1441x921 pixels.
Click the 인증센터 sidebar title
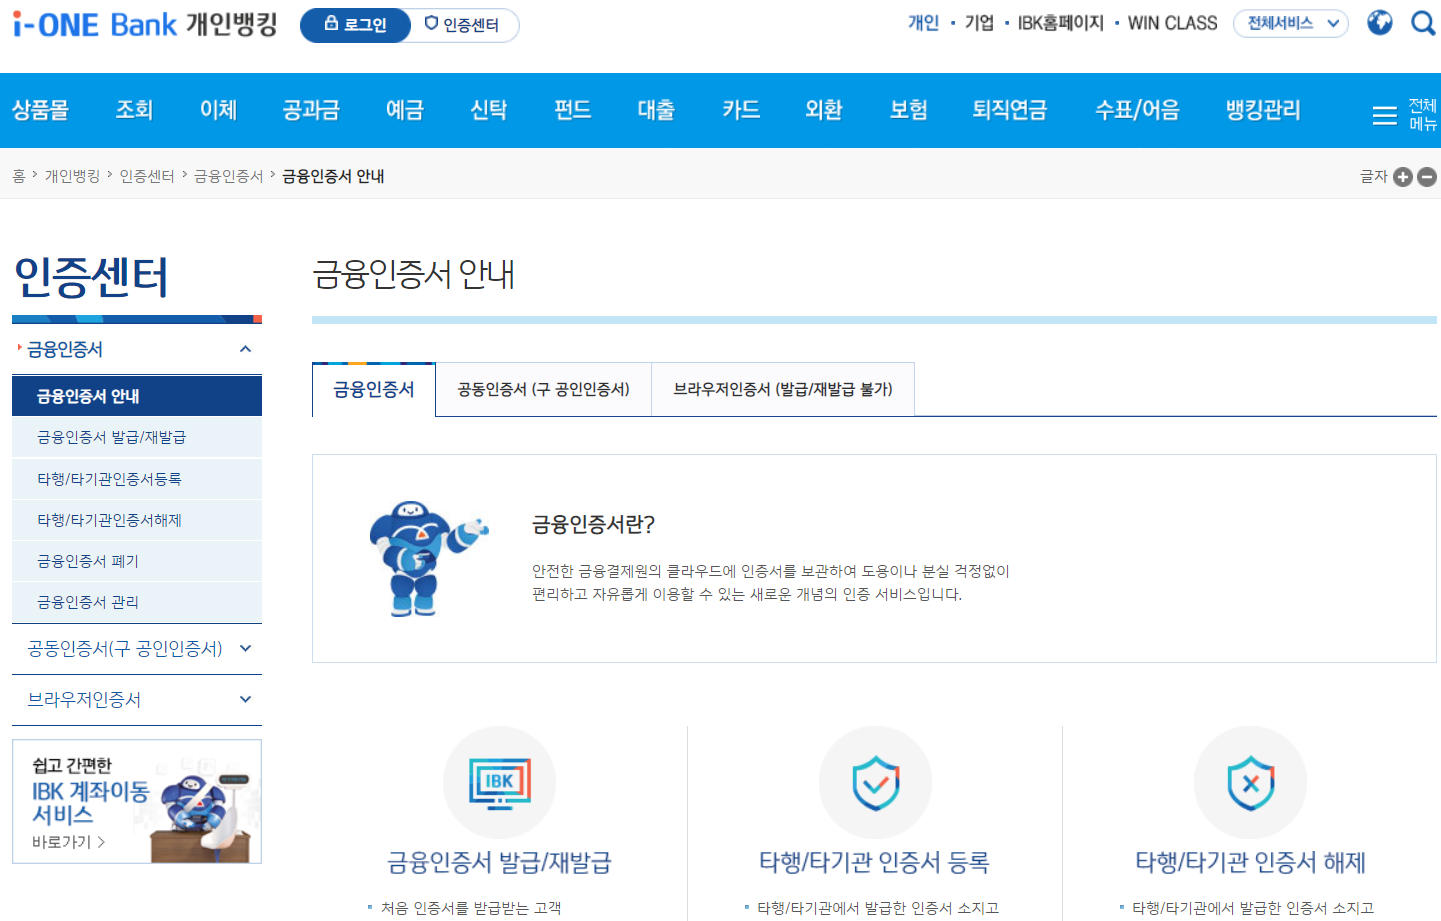[x=91, y=277]
